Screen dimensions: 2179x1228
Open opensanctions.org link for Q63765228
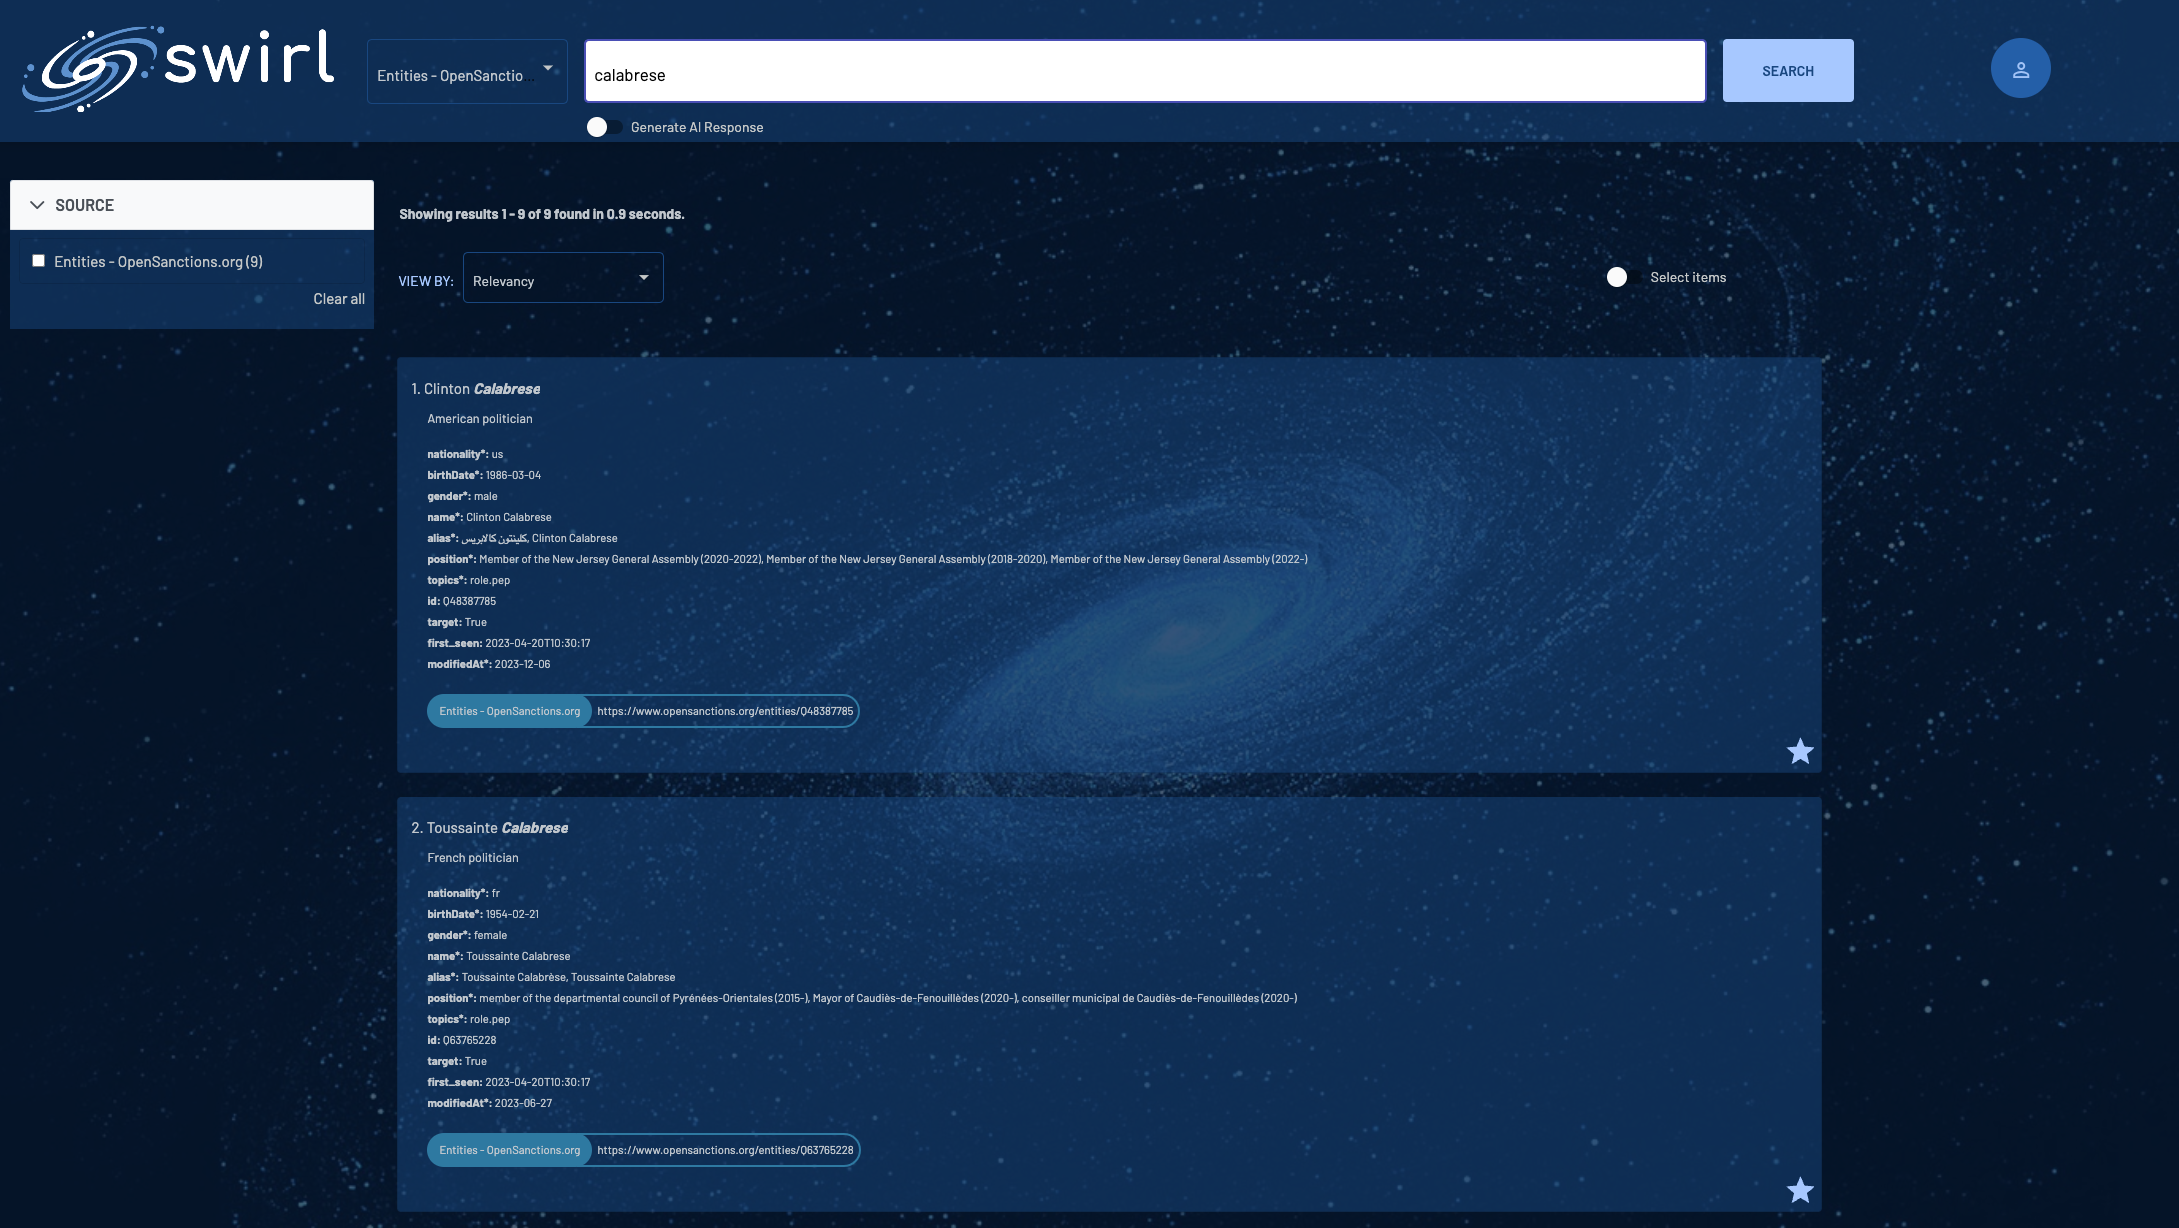725,1150
